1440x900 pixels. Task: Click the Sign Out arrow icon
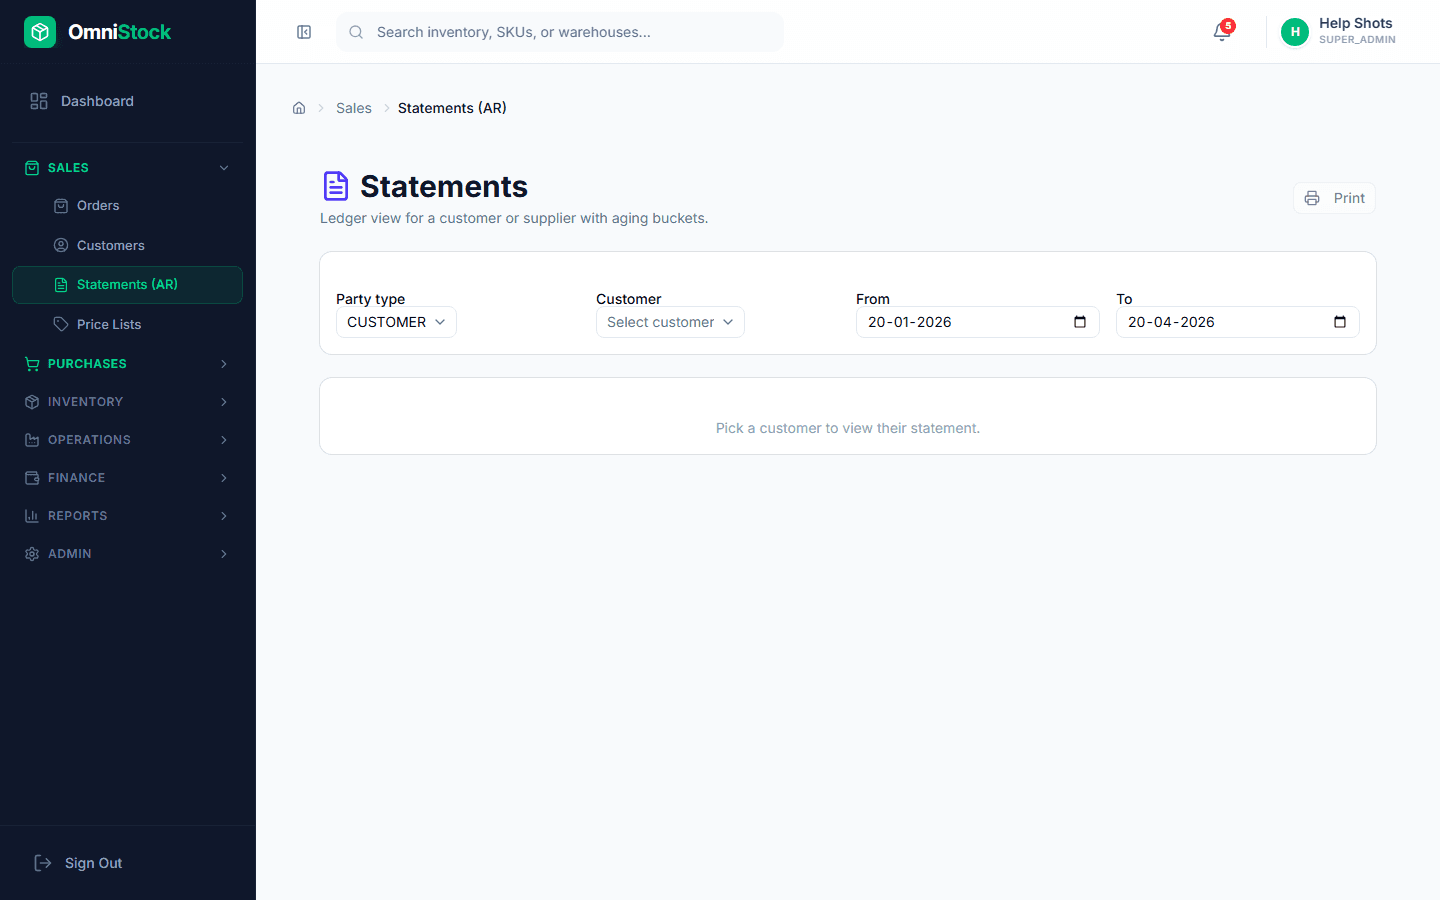pos(43,863)
